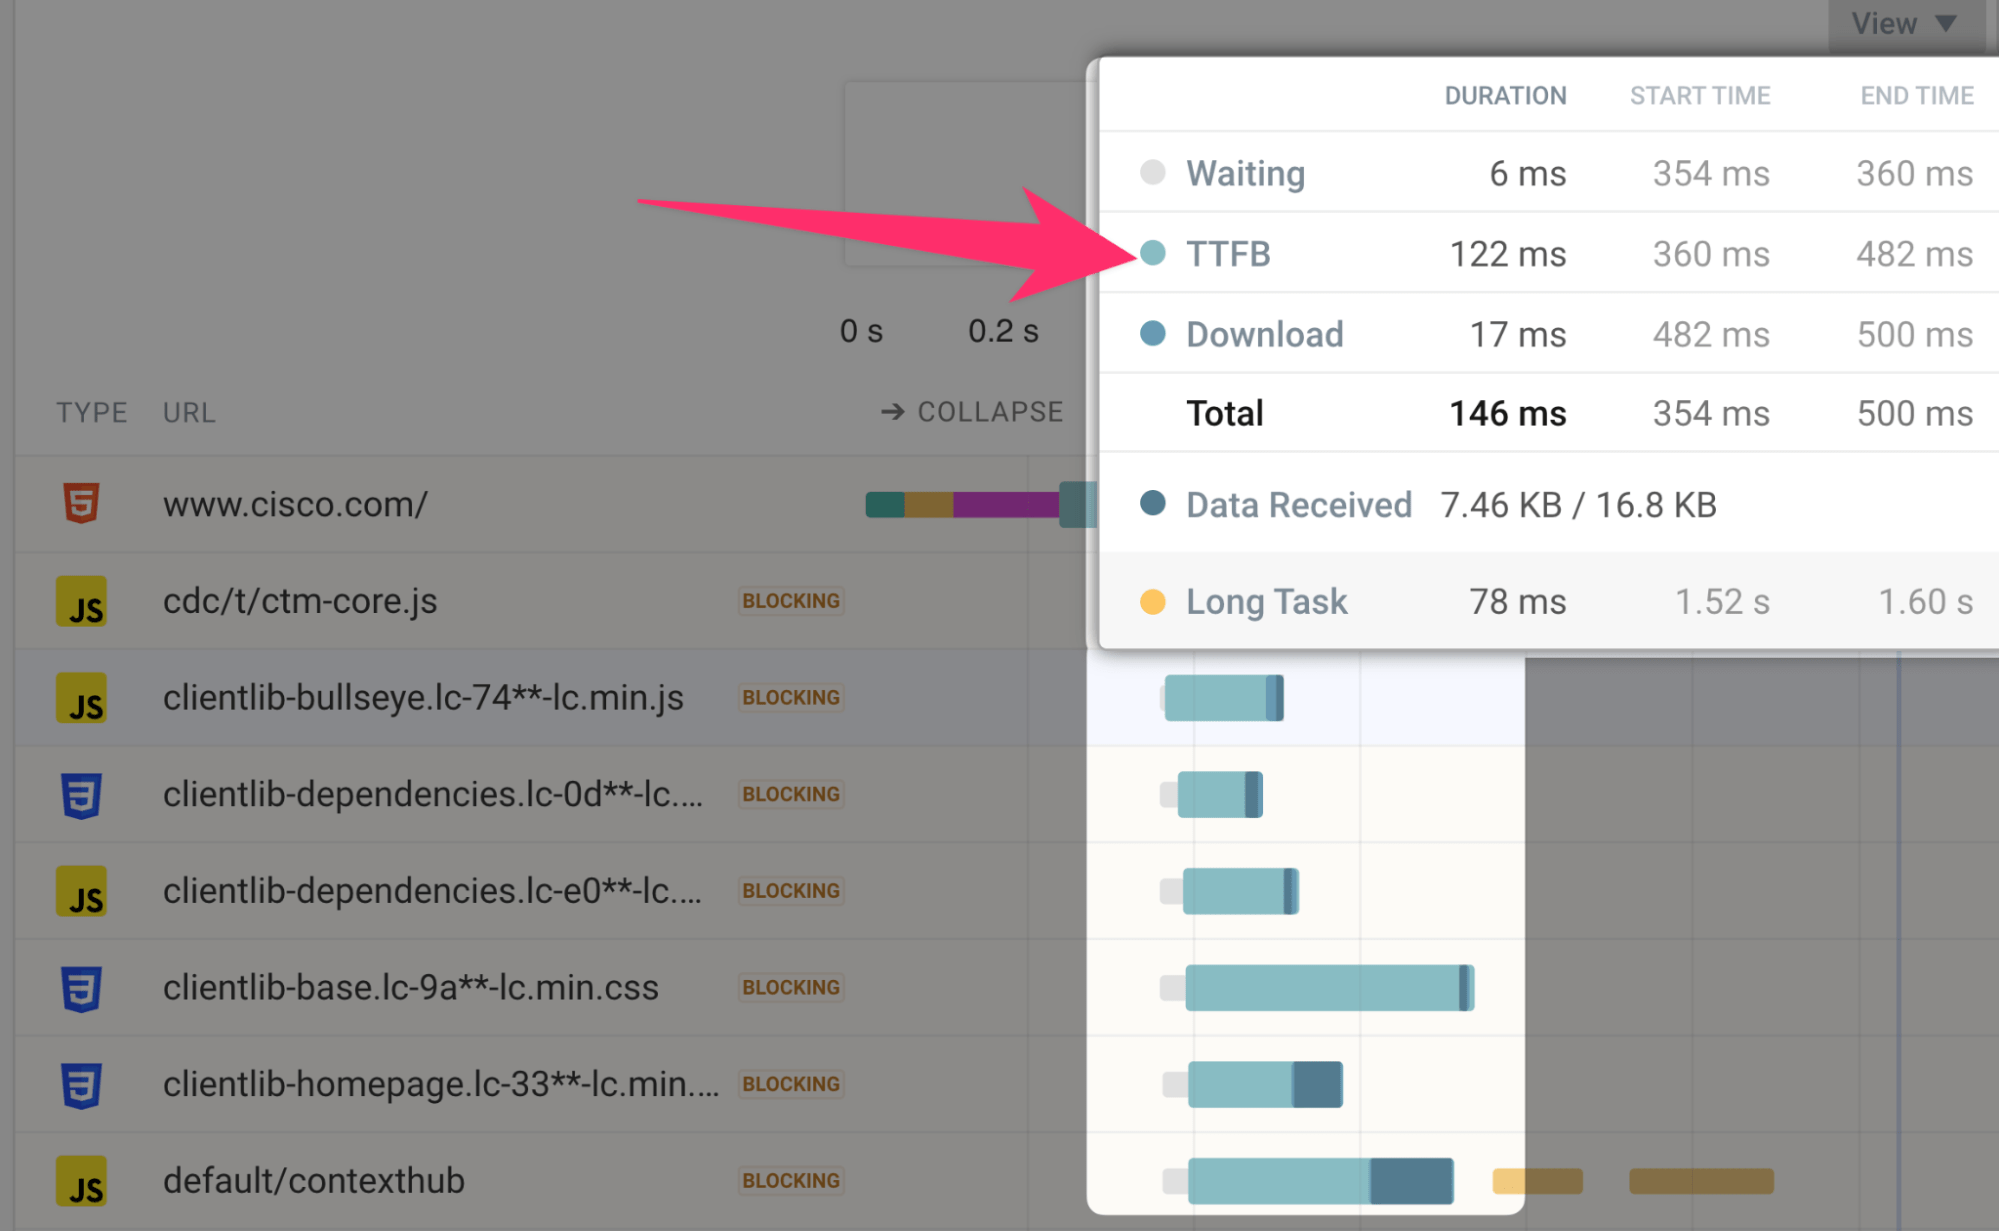Toggle the teal TTFB legend dot
Screen dimensions: 1999x1231
pos(1152,254)
